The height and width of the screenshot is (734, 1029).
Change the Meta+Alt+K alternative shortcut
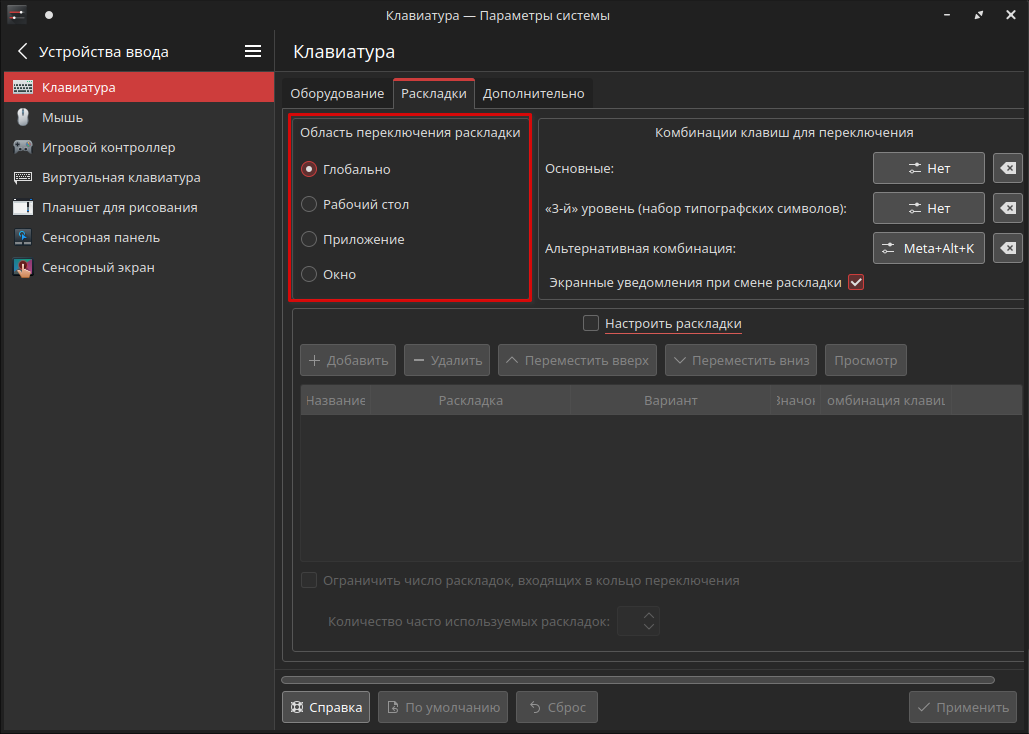click(929, 248)
